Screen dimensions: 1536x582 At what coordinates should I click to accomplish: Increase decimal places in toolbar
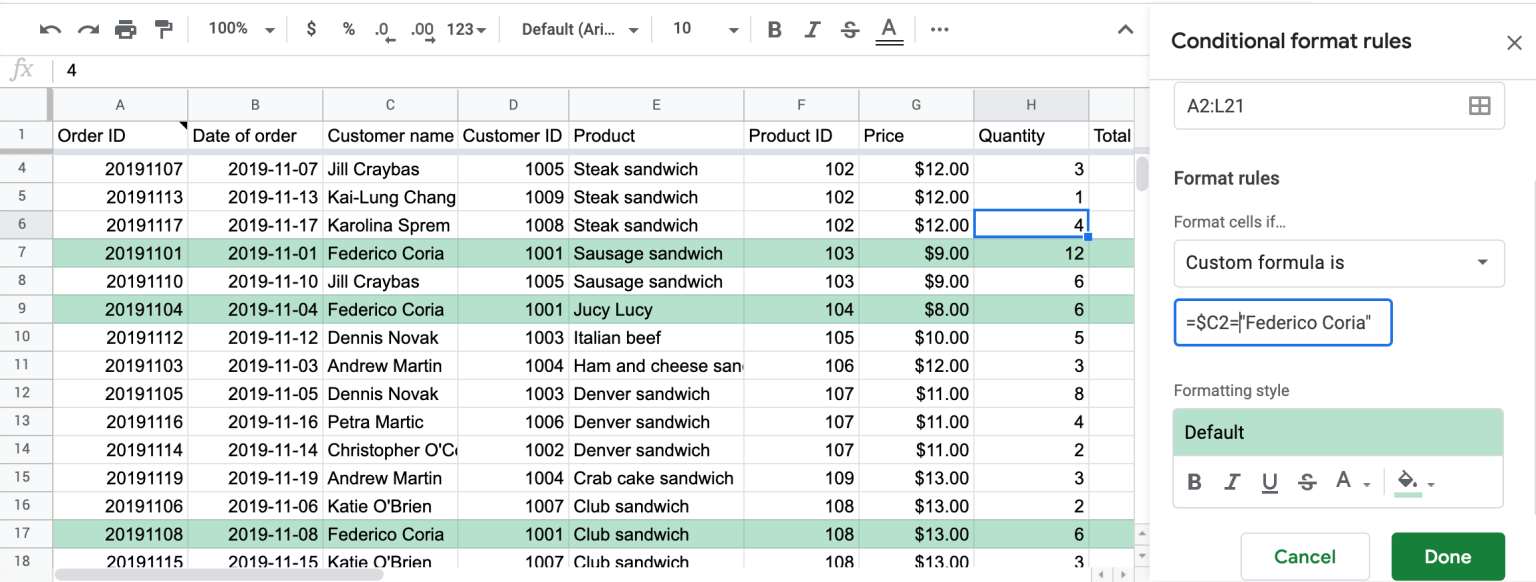(420, 29)
